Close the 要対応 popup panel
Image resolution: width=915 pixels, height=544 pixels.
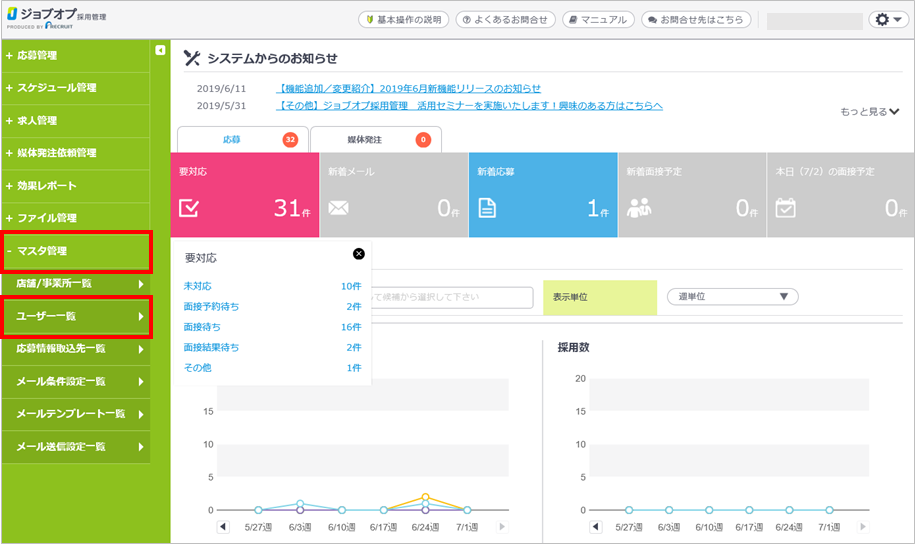(359, 254)
